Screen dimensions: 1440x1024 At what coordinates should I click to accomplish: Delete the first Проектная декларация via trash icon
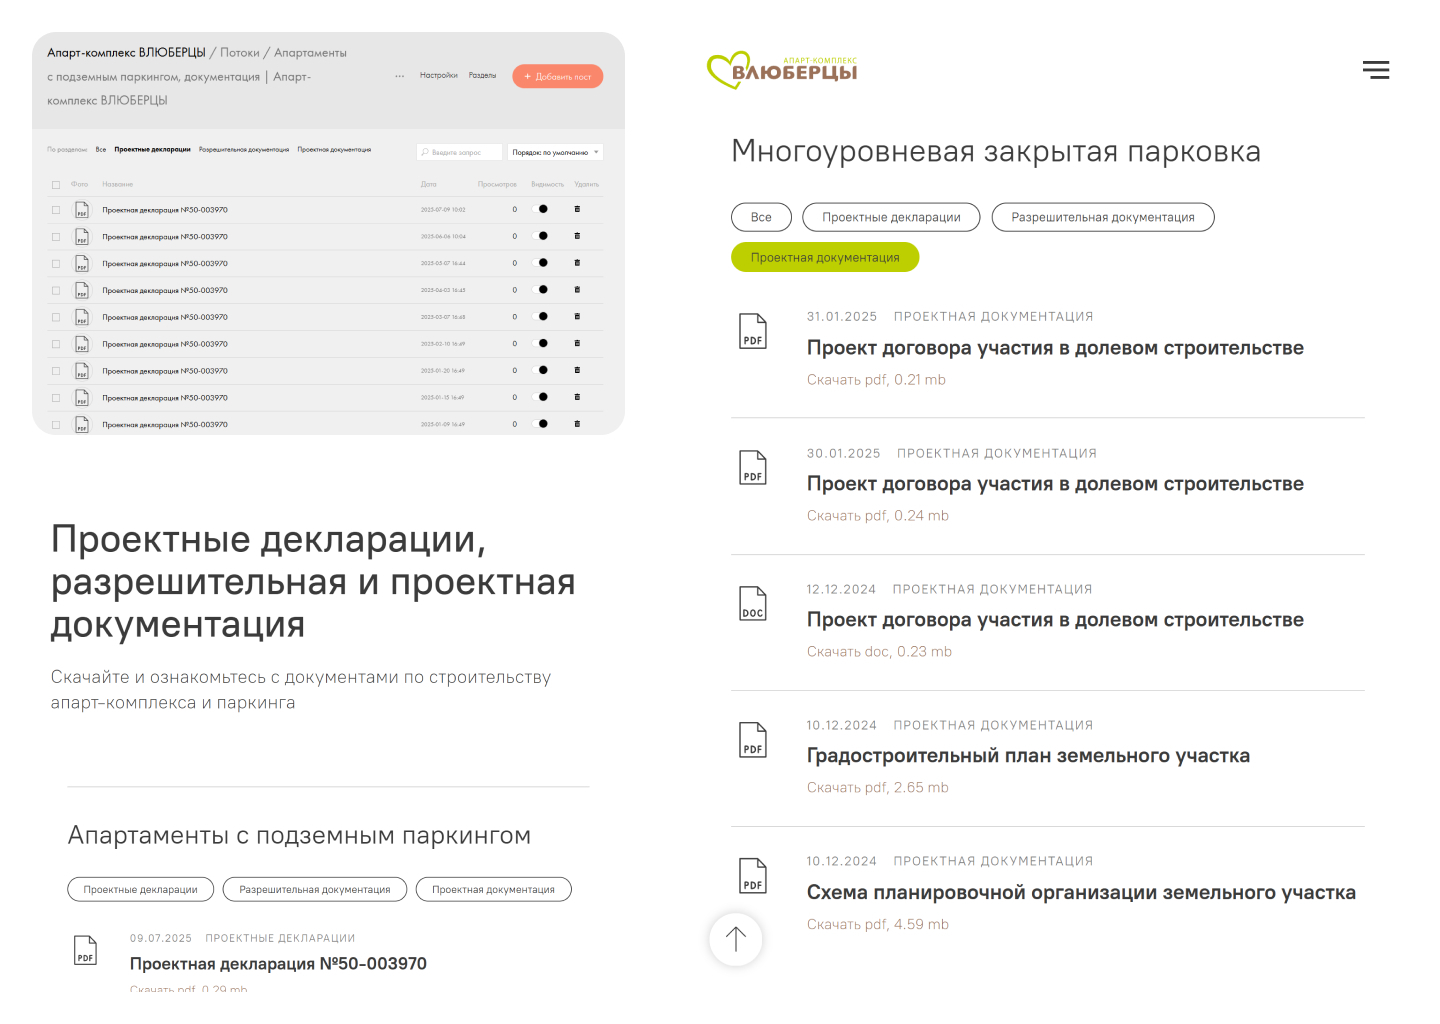pyautogui.click(x=577, y=210)
